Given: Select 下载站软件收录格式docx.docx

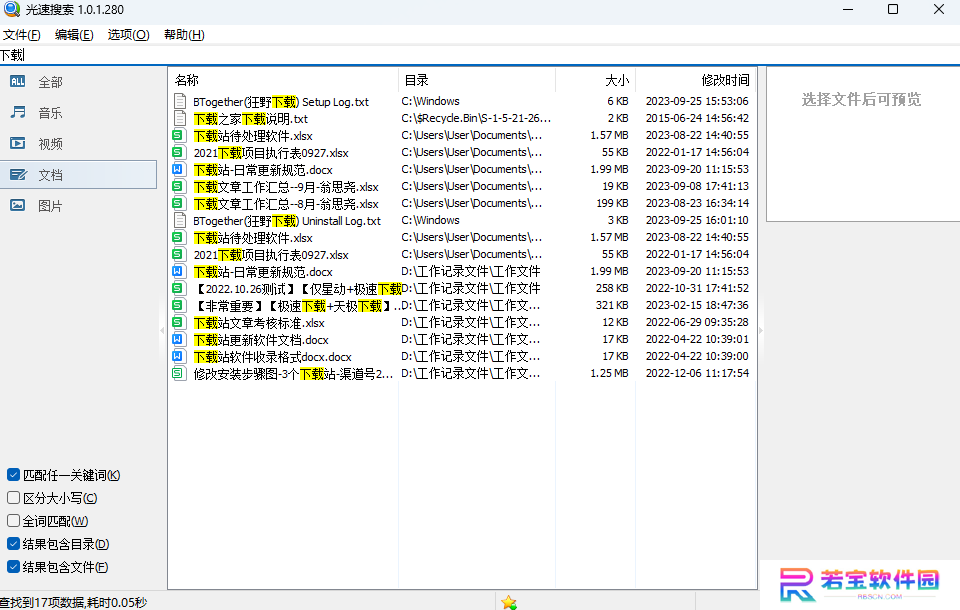Looking at the screenshot, I should [x=272, y=357].
